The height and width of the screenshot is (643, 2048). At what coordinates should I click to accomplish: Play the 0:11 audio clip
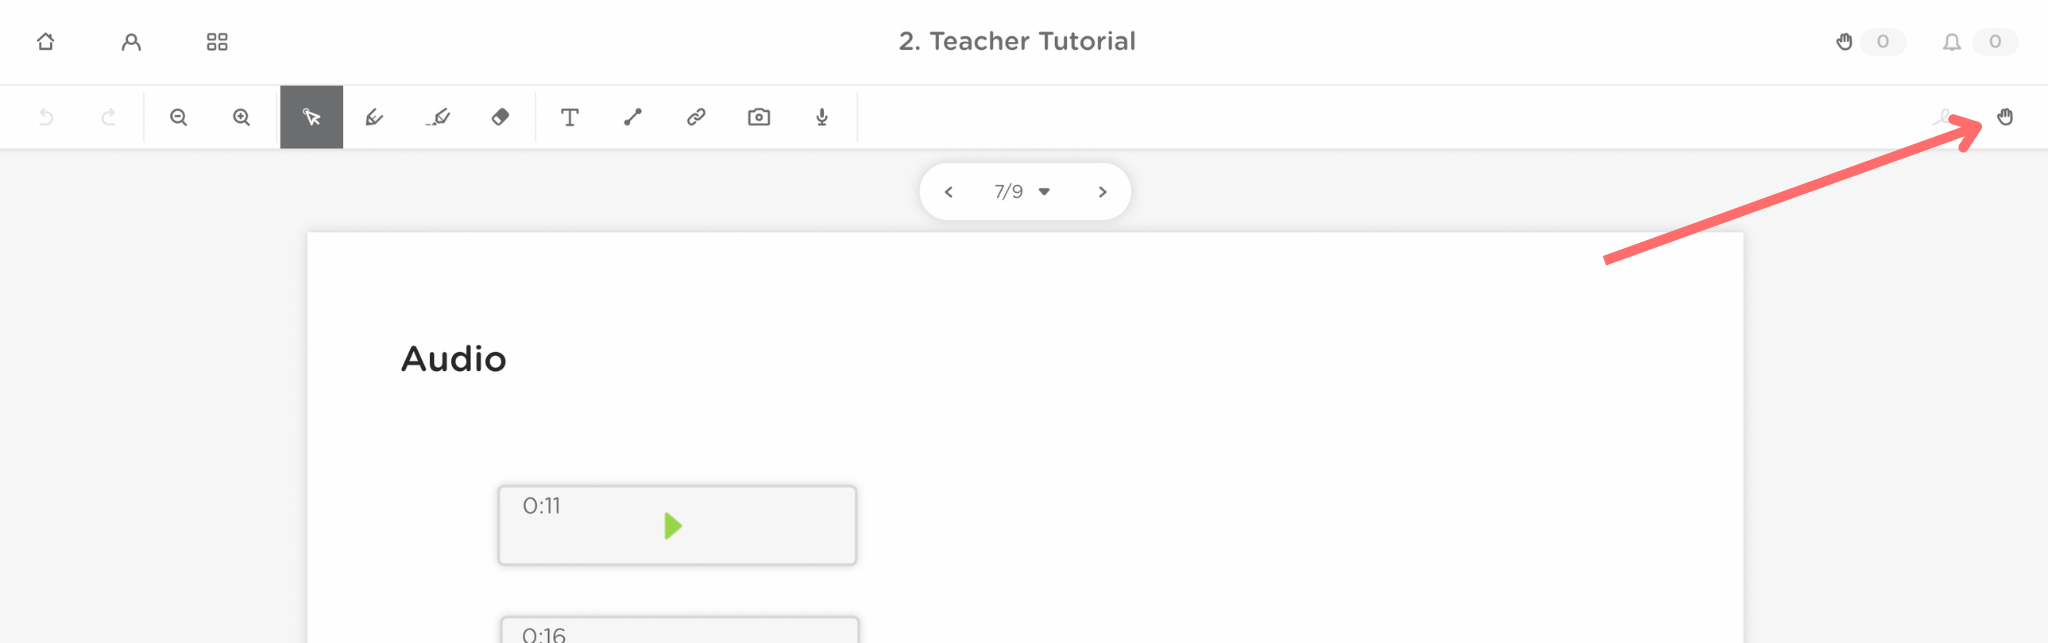(x=673, y=525)
